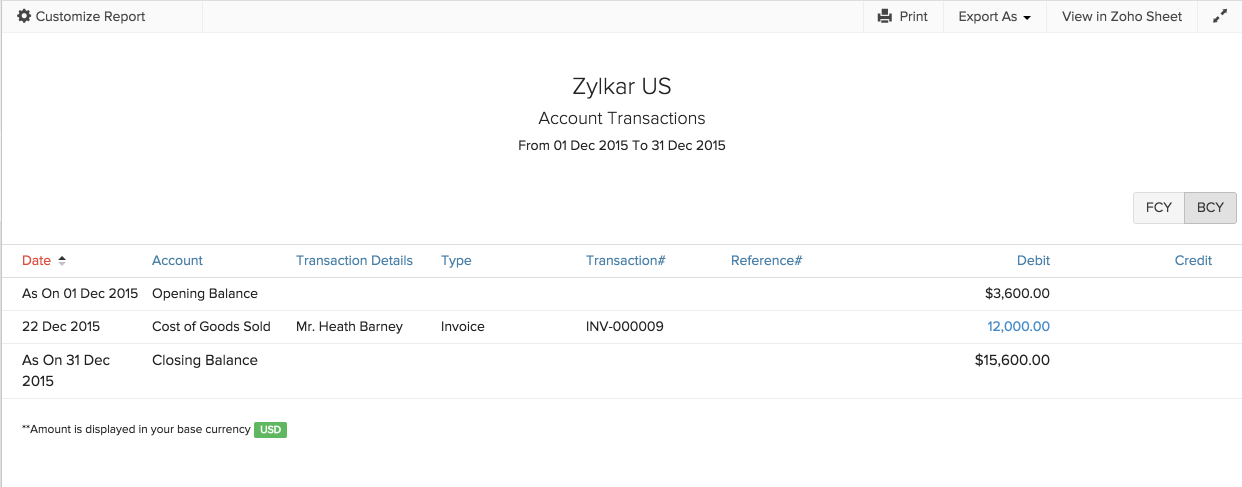Click the expand to fullscreen icon
This screenshot has height=487, width=1242.
[x=1219, y=16]
